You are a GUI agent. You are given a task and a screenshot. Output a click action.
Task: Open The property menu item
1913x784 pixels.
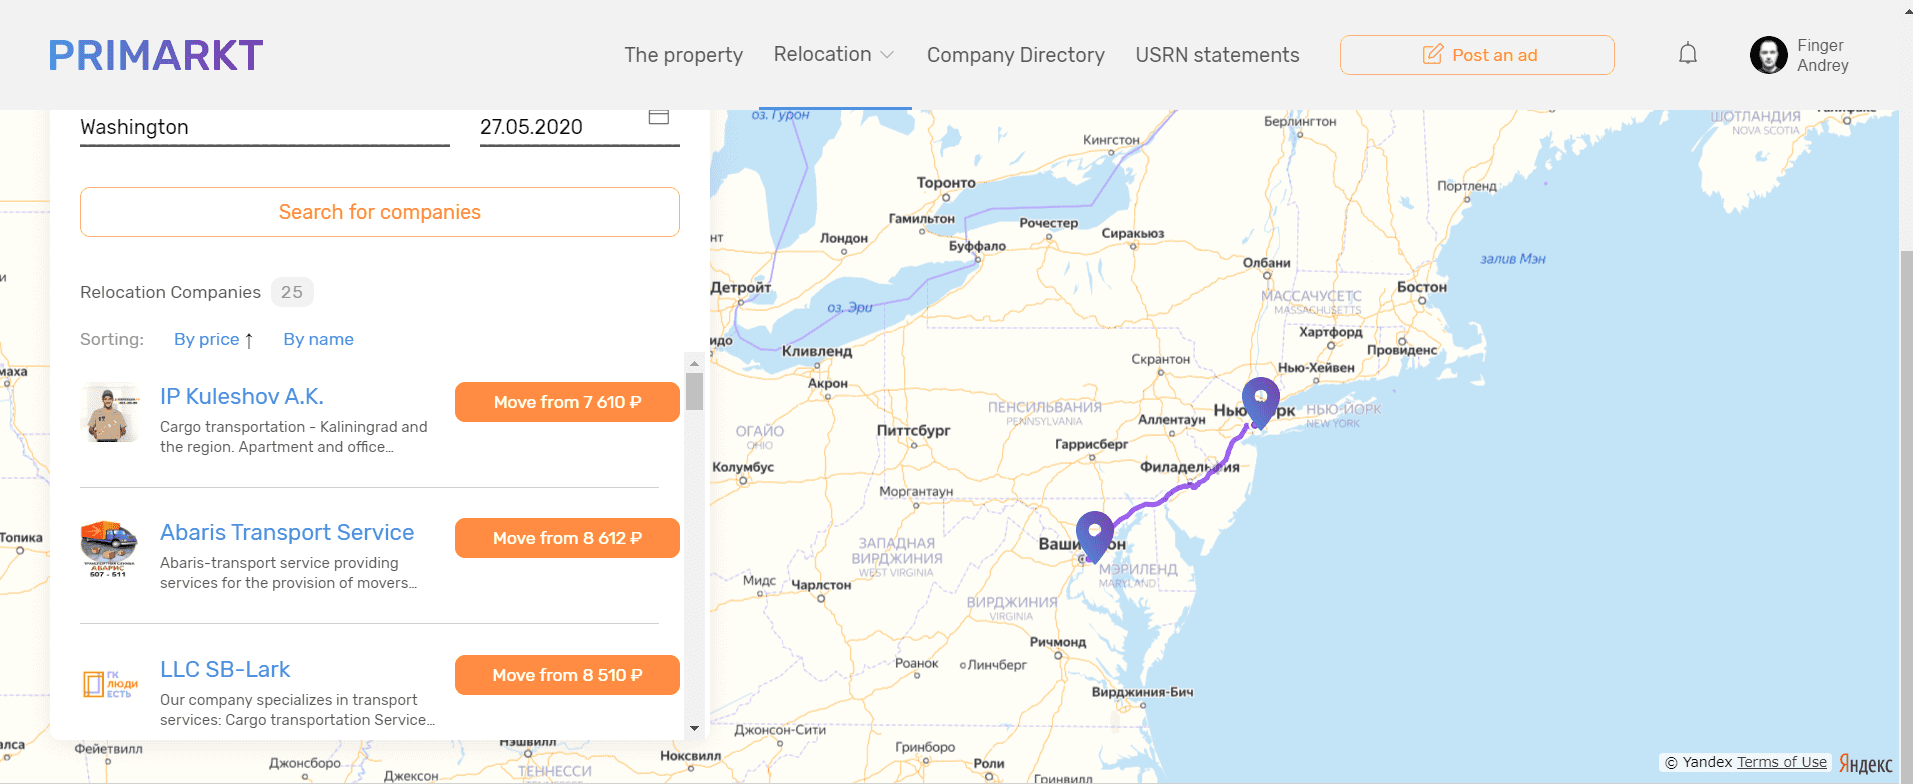point(684,55)
